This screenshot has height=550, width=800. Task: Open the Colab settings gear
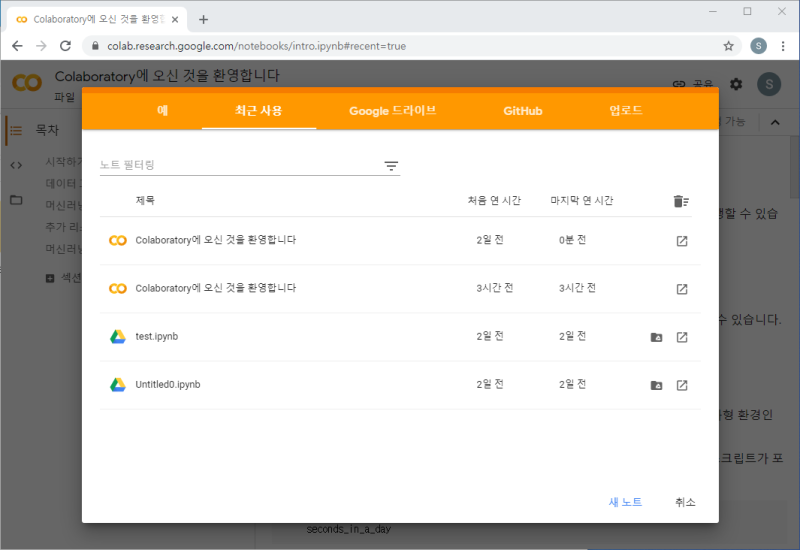(x=736, y=84)
